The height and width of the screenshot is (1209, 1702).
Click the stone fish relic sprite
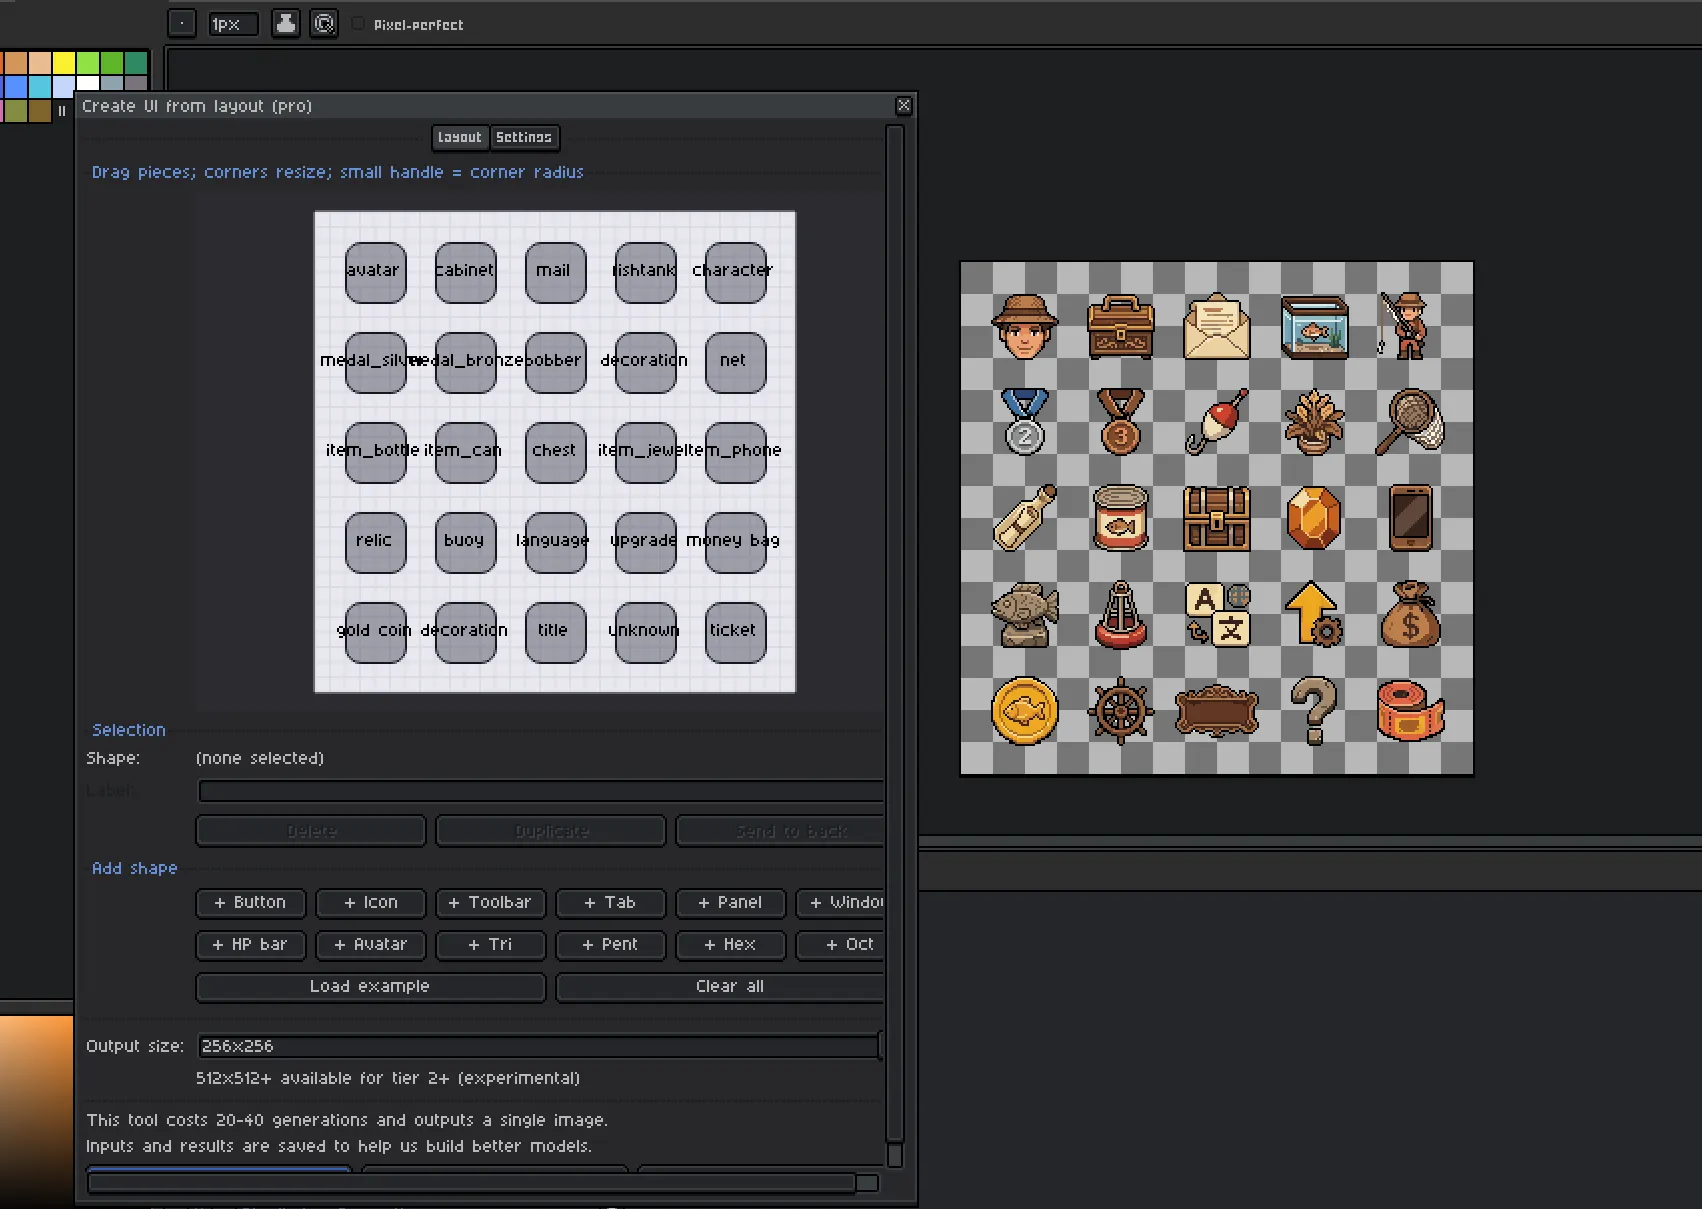pos(1025,615)
